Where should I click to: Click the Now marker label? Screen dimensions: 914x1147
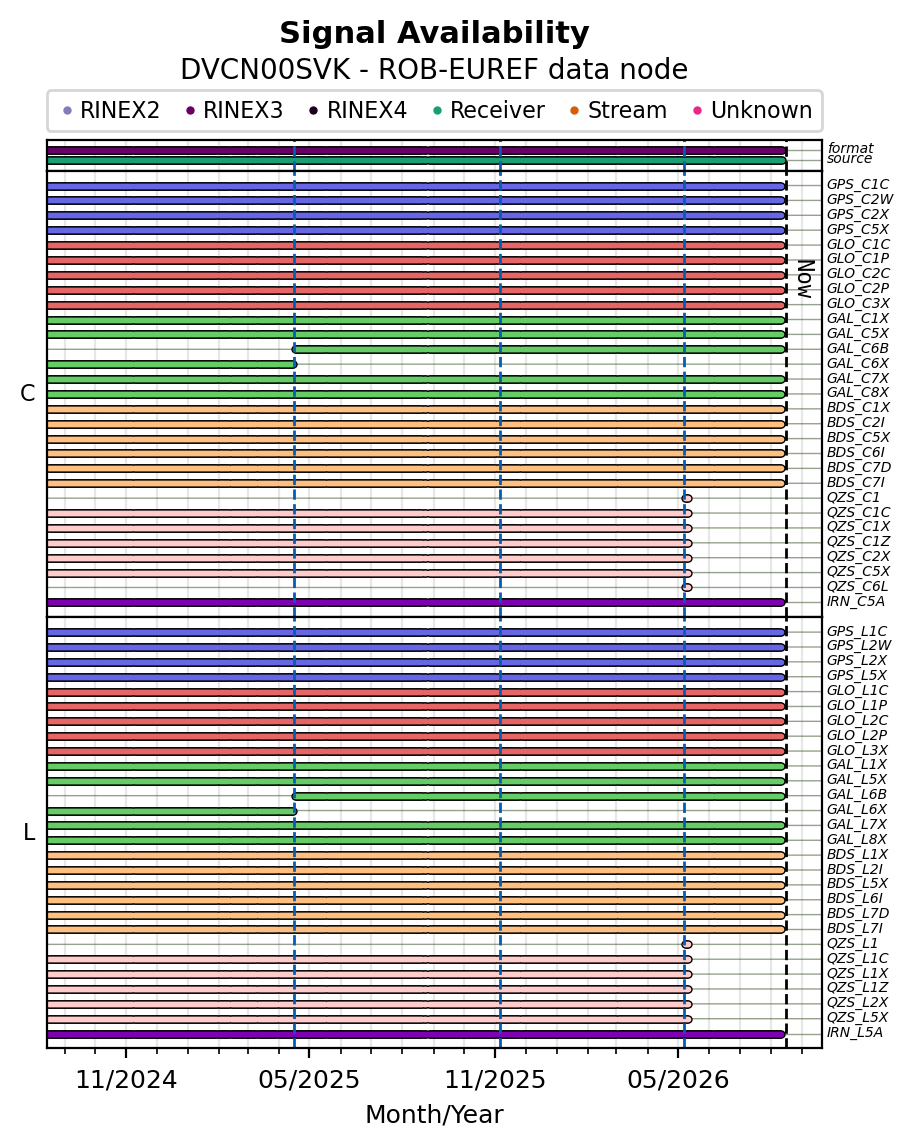point(806,279)
